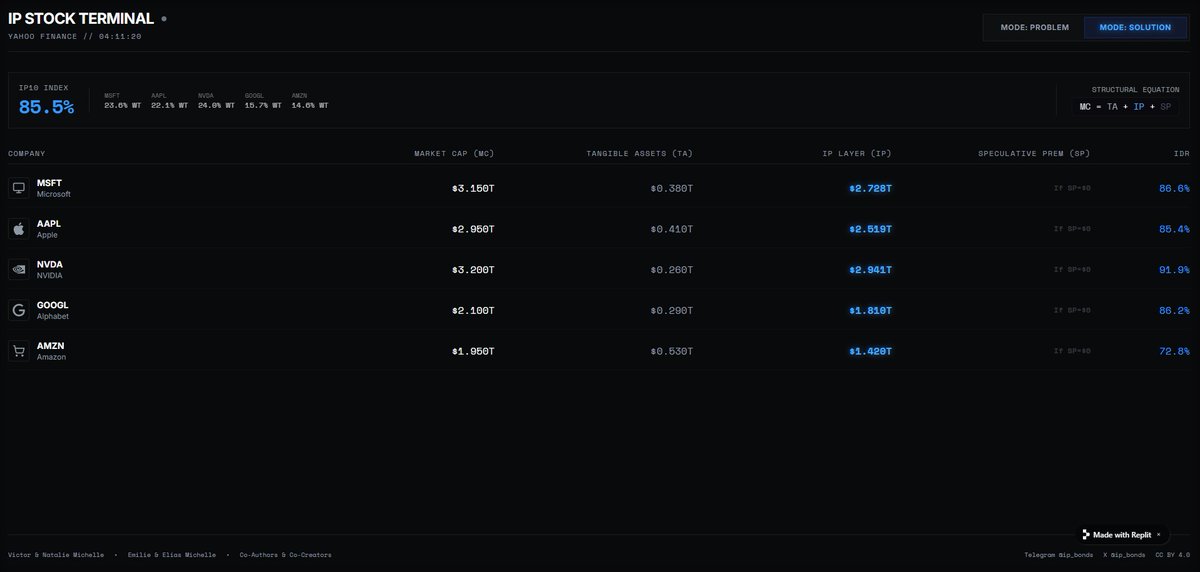Click IP layer value $1.420T
Image resolution: width=1200 pixels, height=572 pixels.
(x=870, y=351)
